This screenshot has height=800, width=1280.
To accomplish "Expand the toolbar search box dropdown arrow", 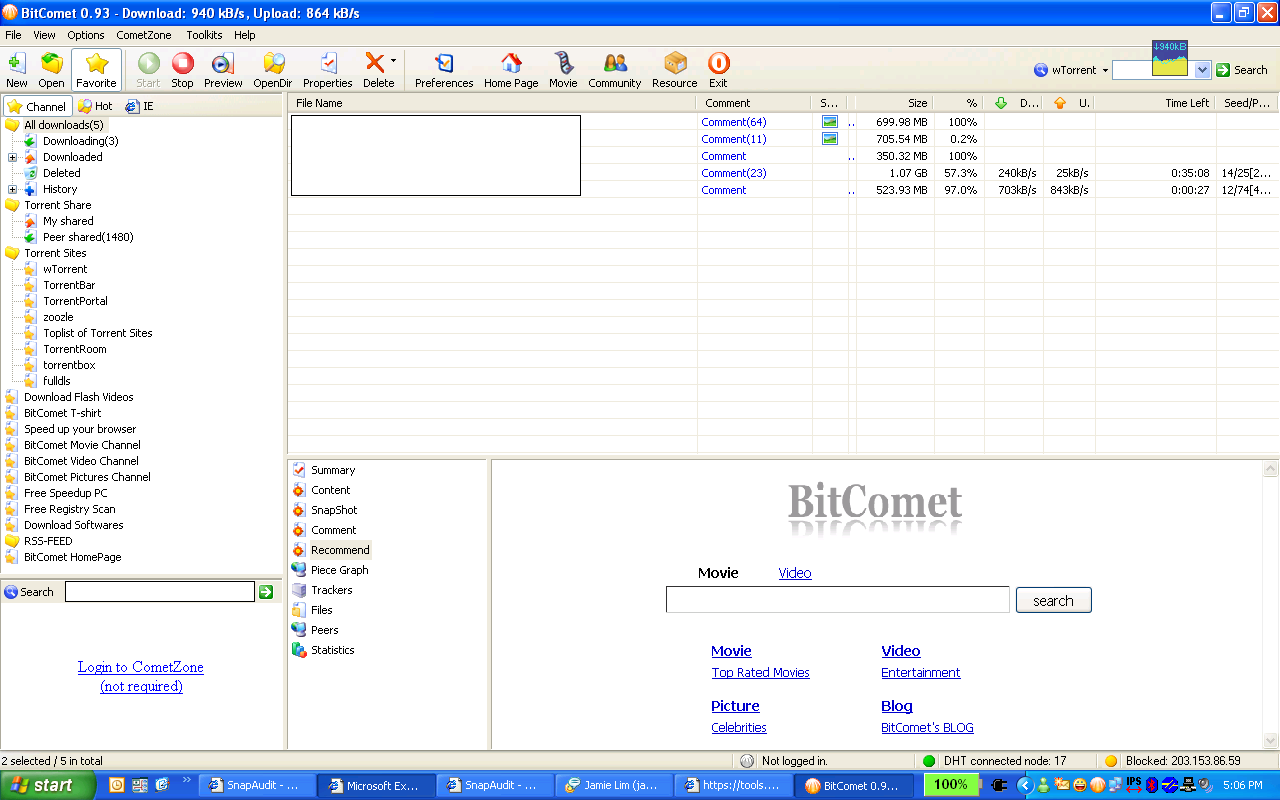I will [x=1203, y=70].
